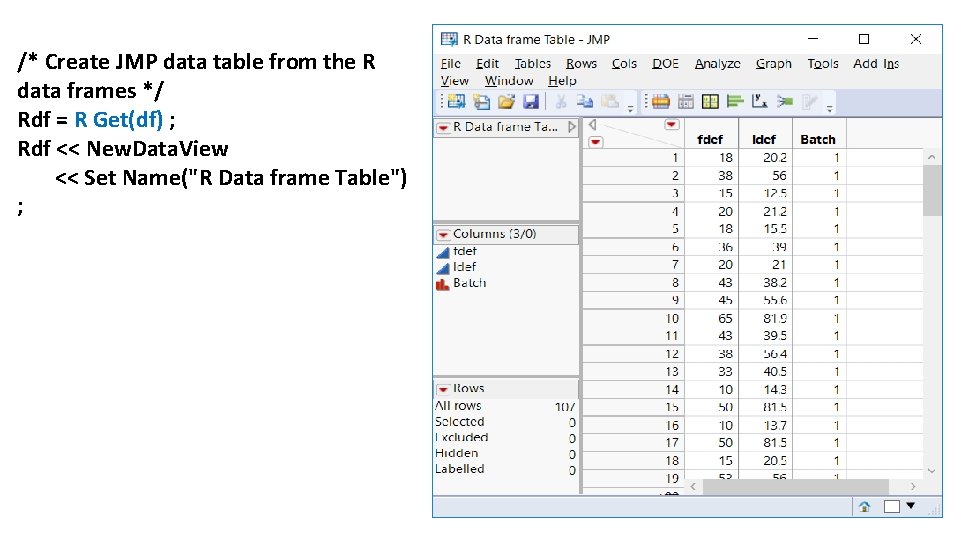Click the Save floppy disk icon
960x540 pixels.
click(531, 102)
